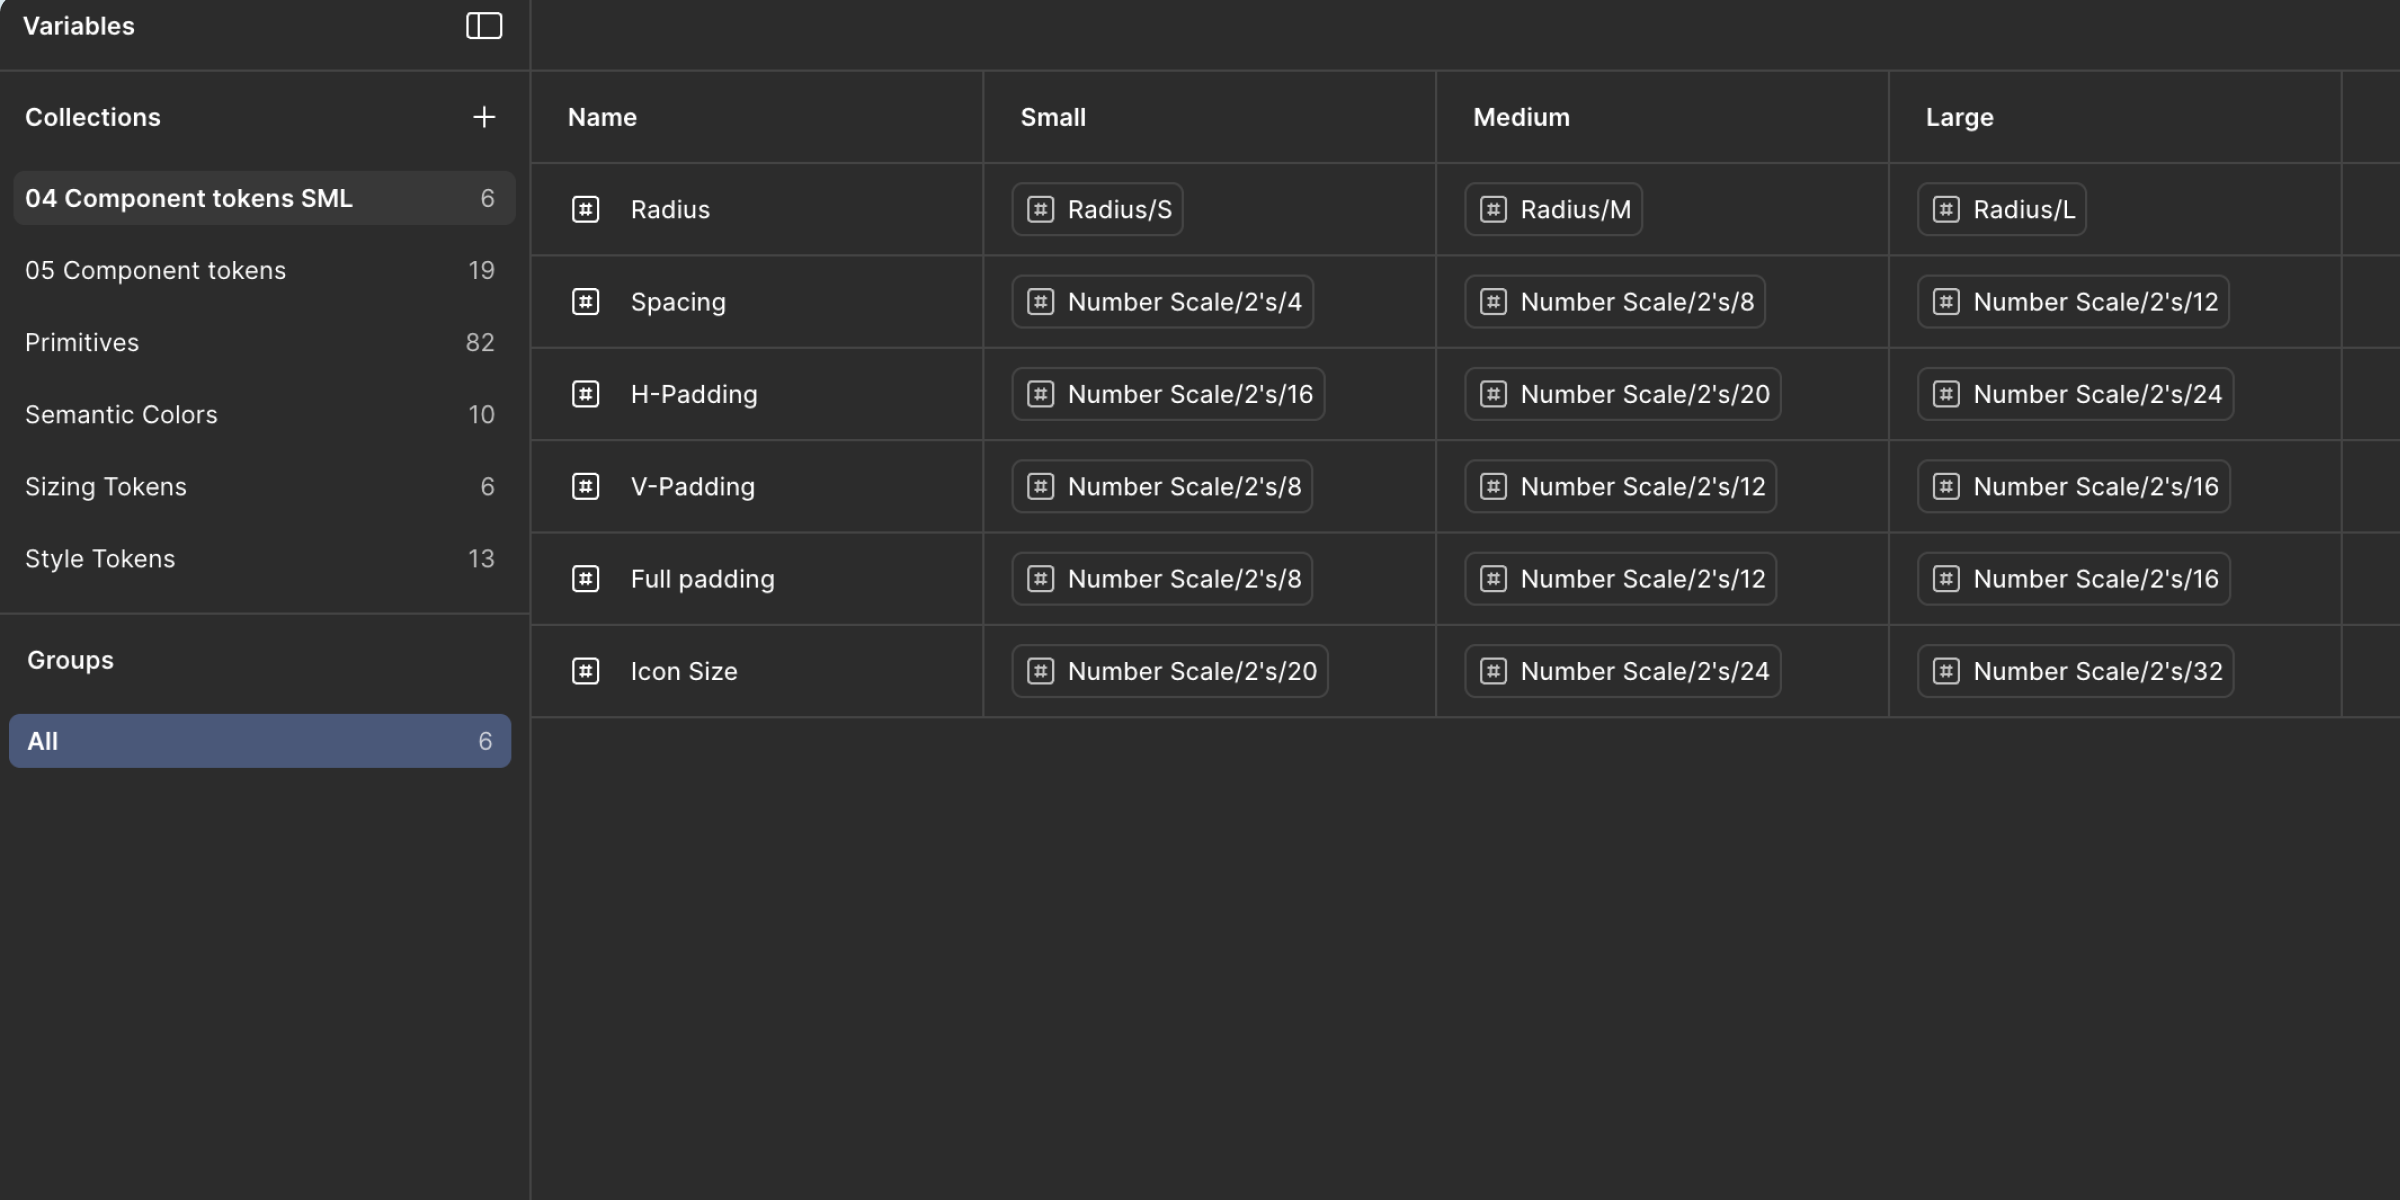The width and height of the screenshot is (2400, 1200).
Task: Click the number type icon beside Full padding
Action: pyautogui.click(x=585, y=579)
